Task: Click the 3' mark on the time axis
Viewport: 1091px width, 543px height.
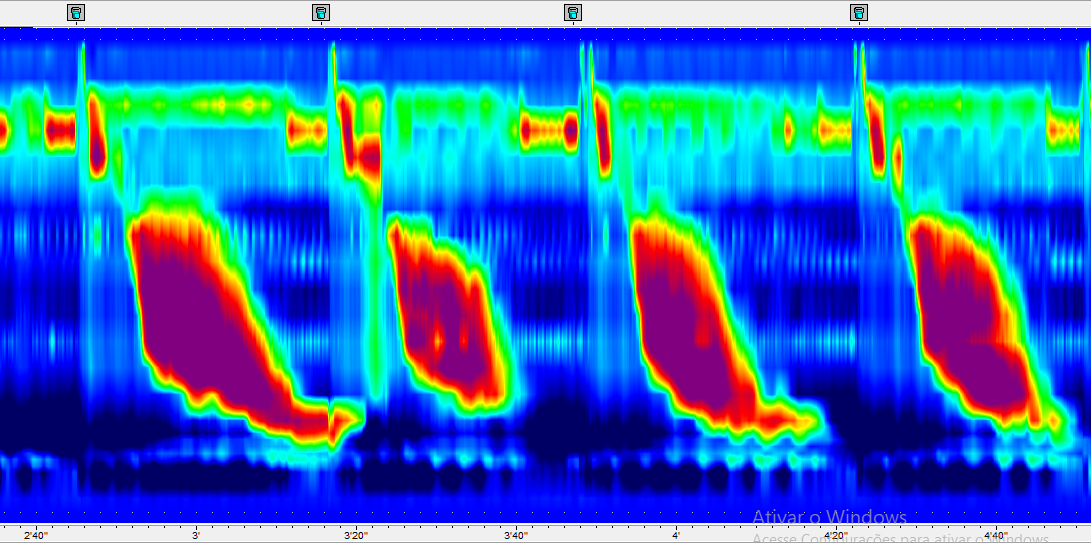Action: (x=196, y=535)
